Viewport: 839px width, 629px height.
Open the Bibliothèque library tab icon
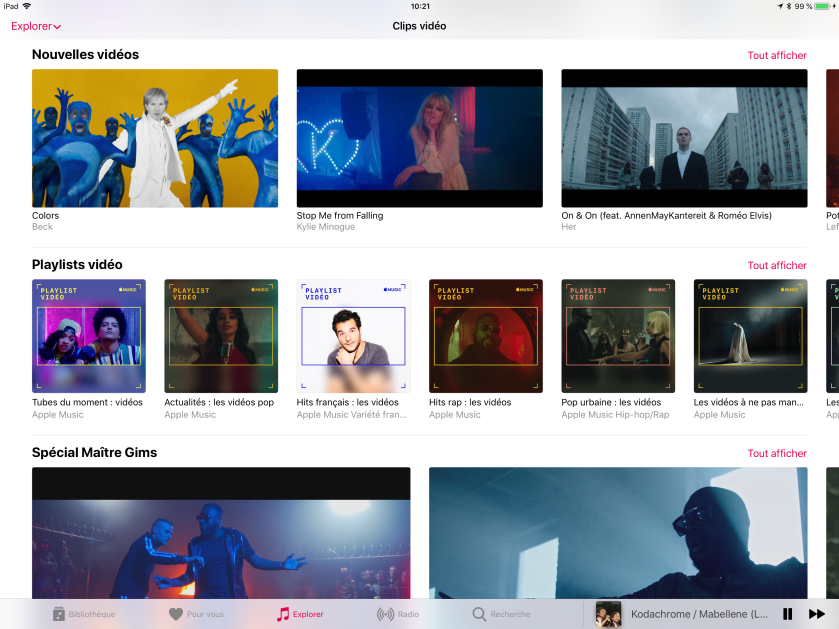59,614
